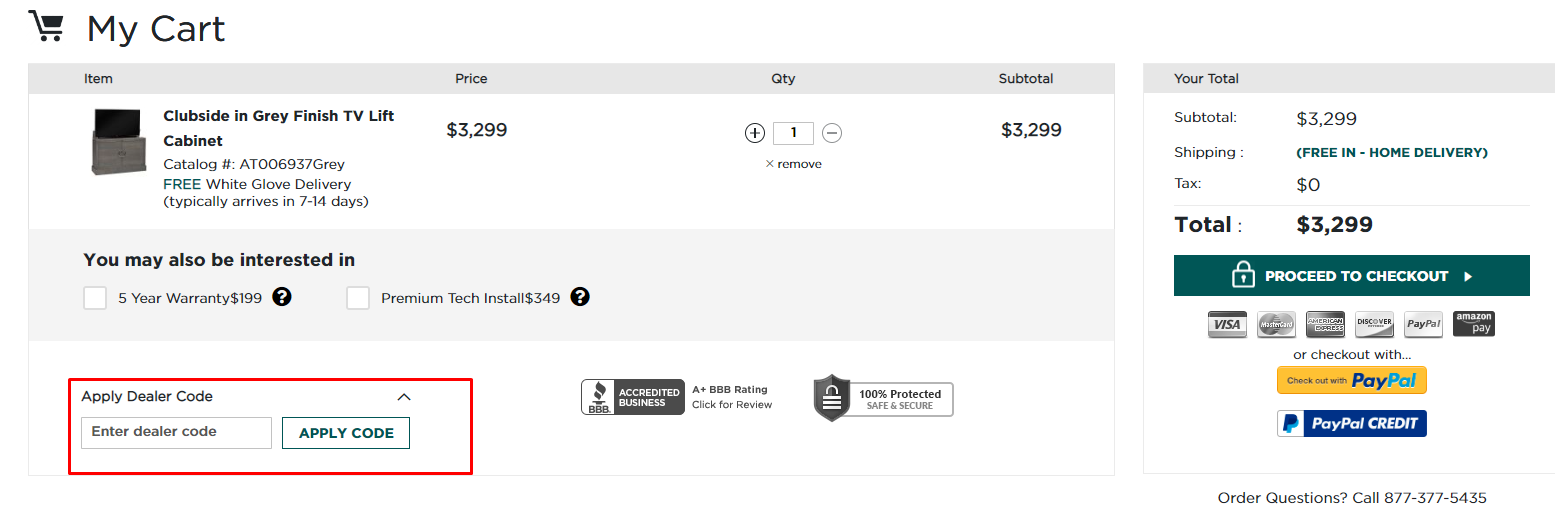
Task: Apply the dealer code
Action: tap(346, 433)
